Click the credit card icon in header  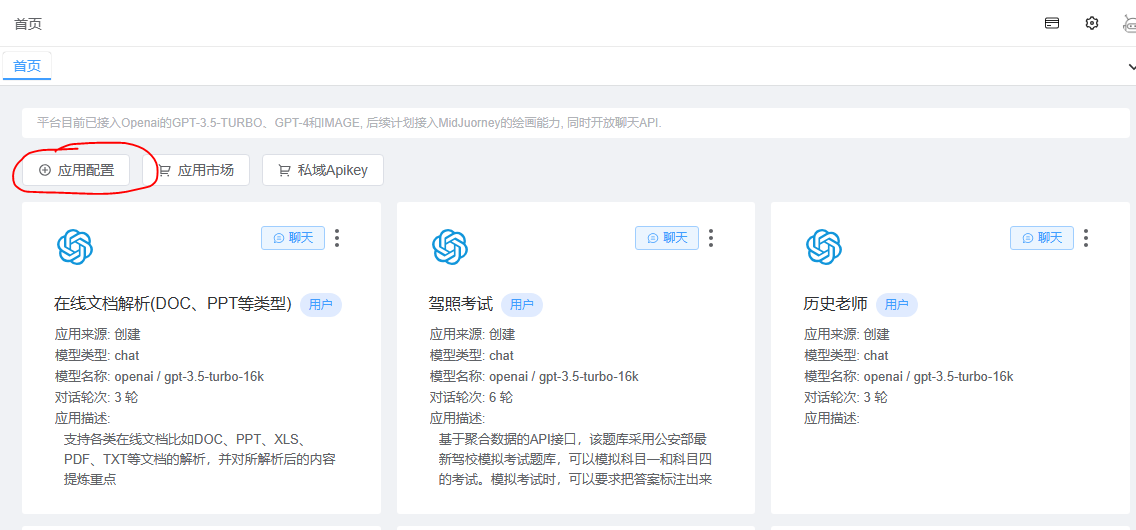(x=1052, y=23)
